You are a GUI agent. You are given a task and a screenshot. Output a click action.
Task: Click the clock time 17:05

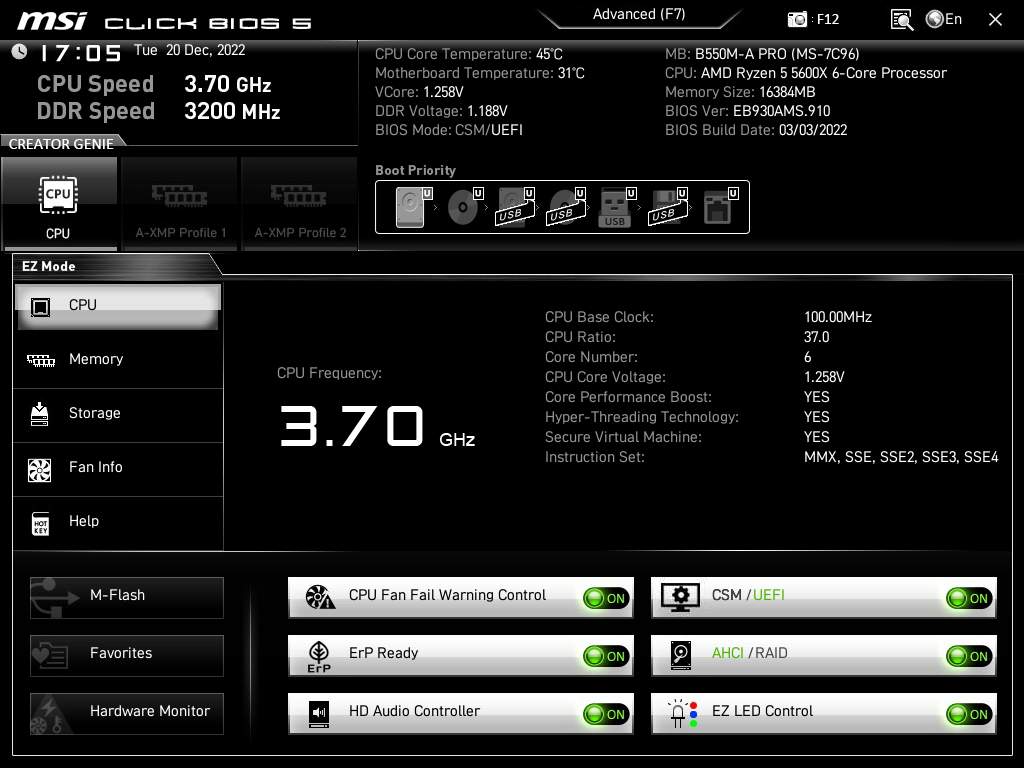(80, 53)
